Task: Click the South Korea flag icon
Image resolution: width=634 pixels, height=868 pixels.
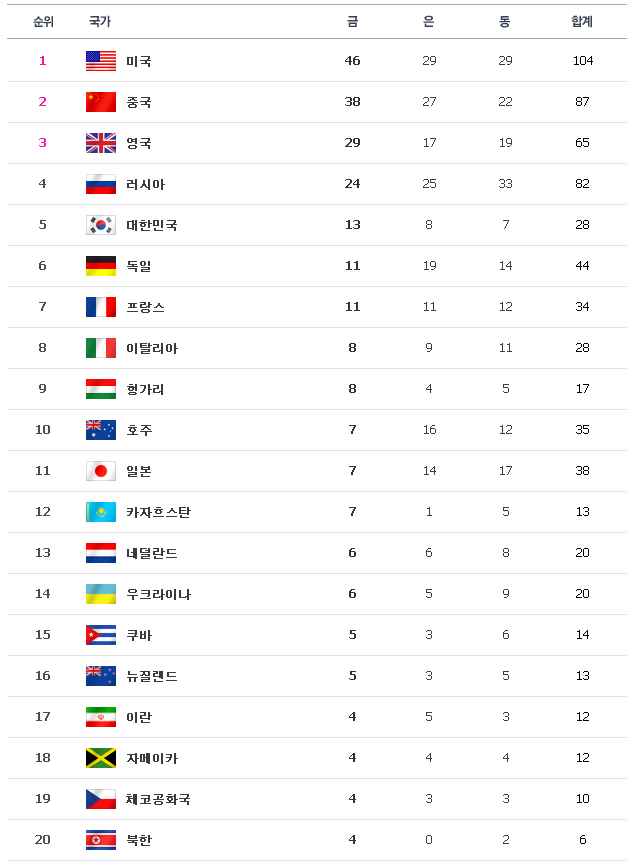Action: [x=101, y=225]
